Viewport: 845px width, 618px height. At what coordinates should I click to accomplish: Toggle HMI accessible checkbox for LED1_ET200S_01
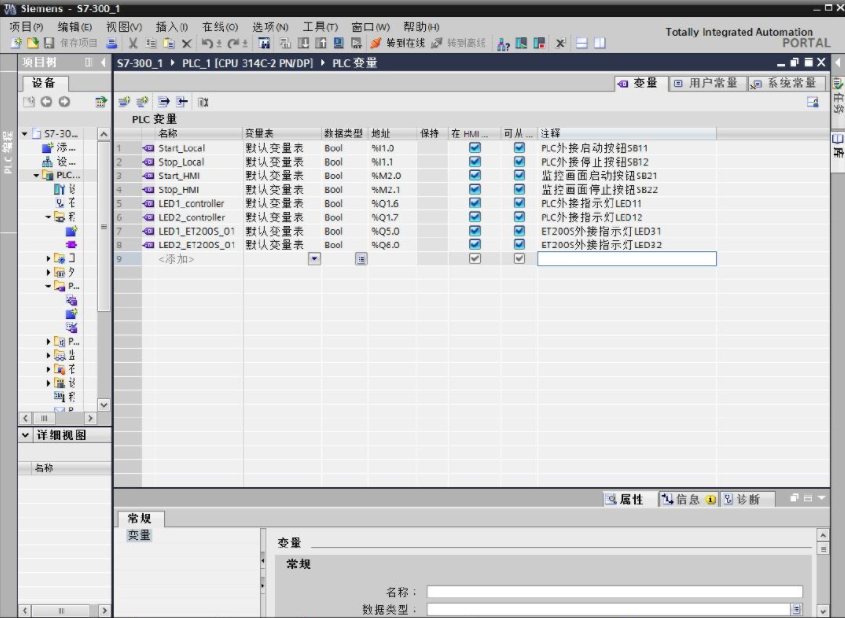tap(519, 231)
